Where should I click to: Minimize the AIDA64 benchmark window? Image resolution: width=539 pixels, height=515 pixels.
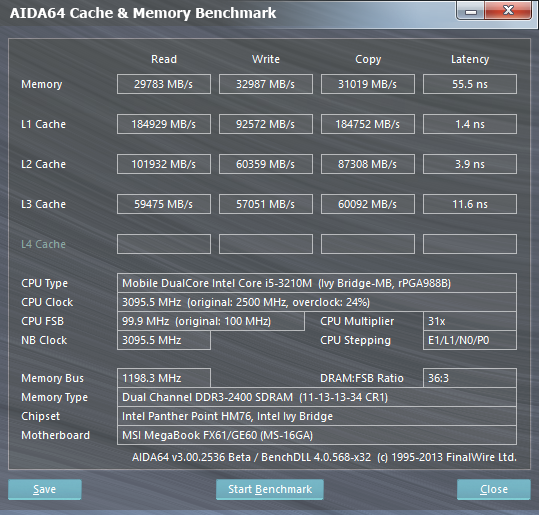[x=471, y=11]
